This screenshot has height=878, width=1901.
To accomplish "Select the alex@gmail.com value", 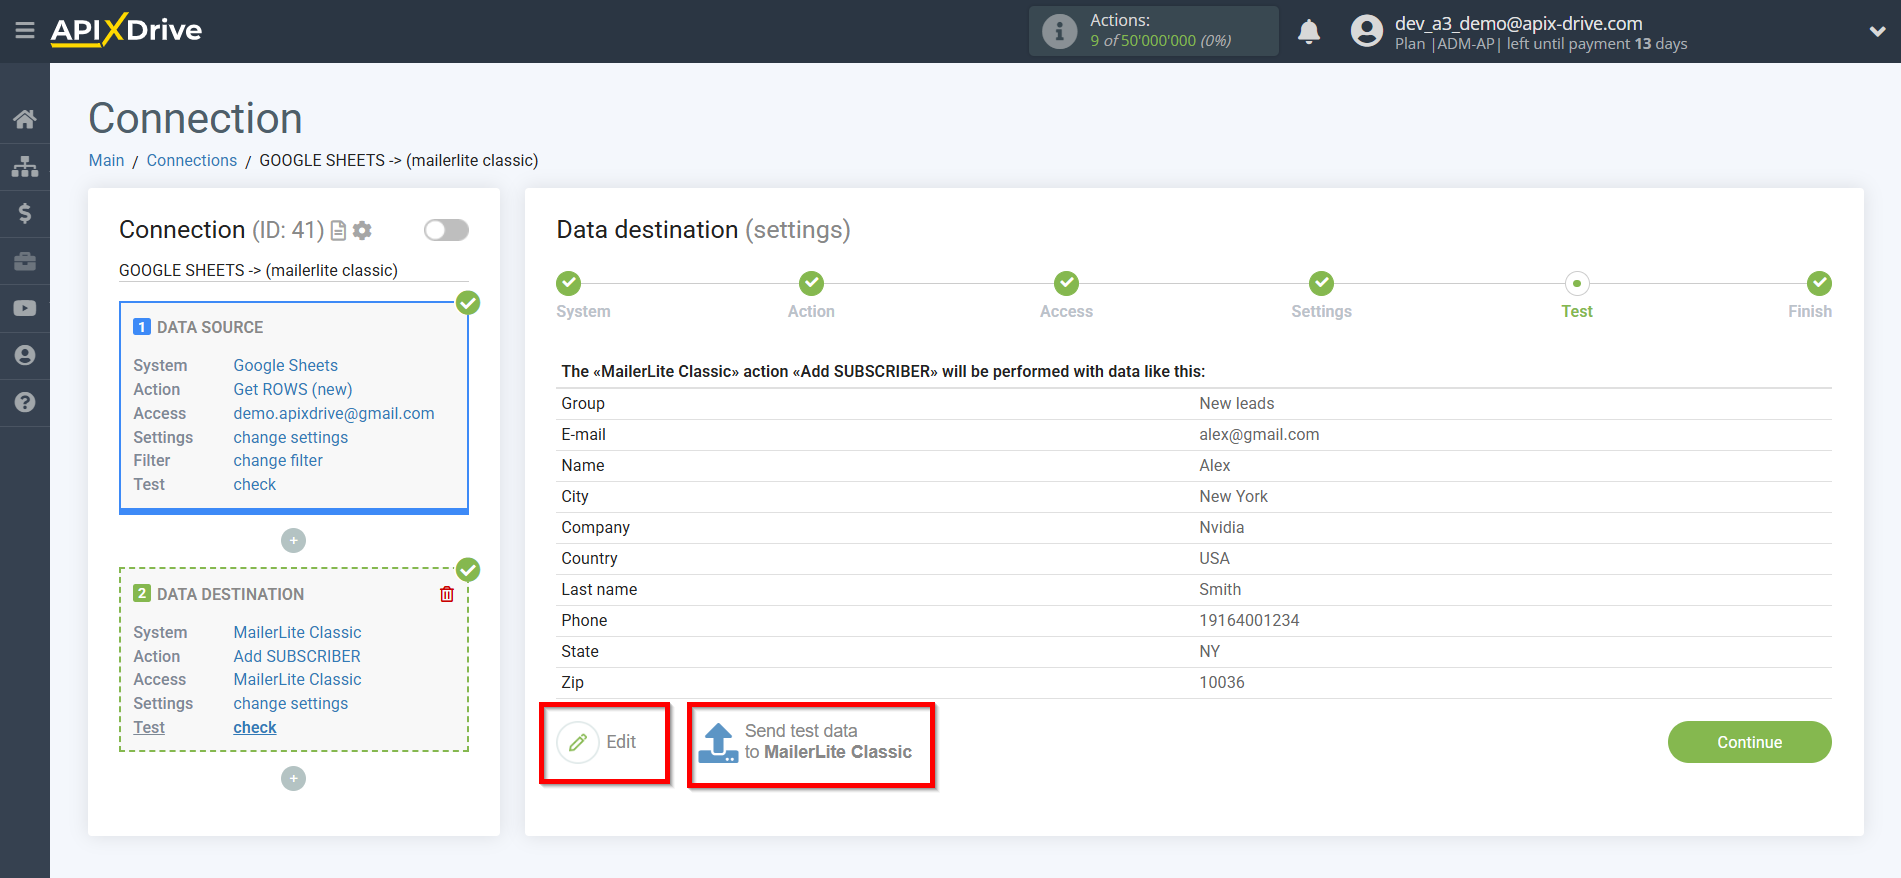I will [1259, 435].
